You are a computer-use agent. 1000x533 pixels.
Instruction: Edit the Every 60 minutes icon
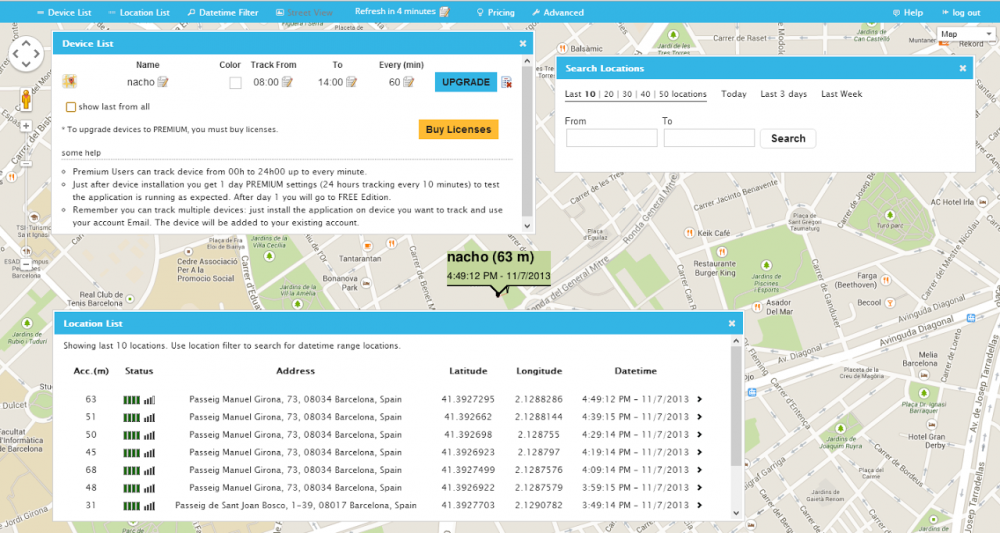click(x=409, y=82)
